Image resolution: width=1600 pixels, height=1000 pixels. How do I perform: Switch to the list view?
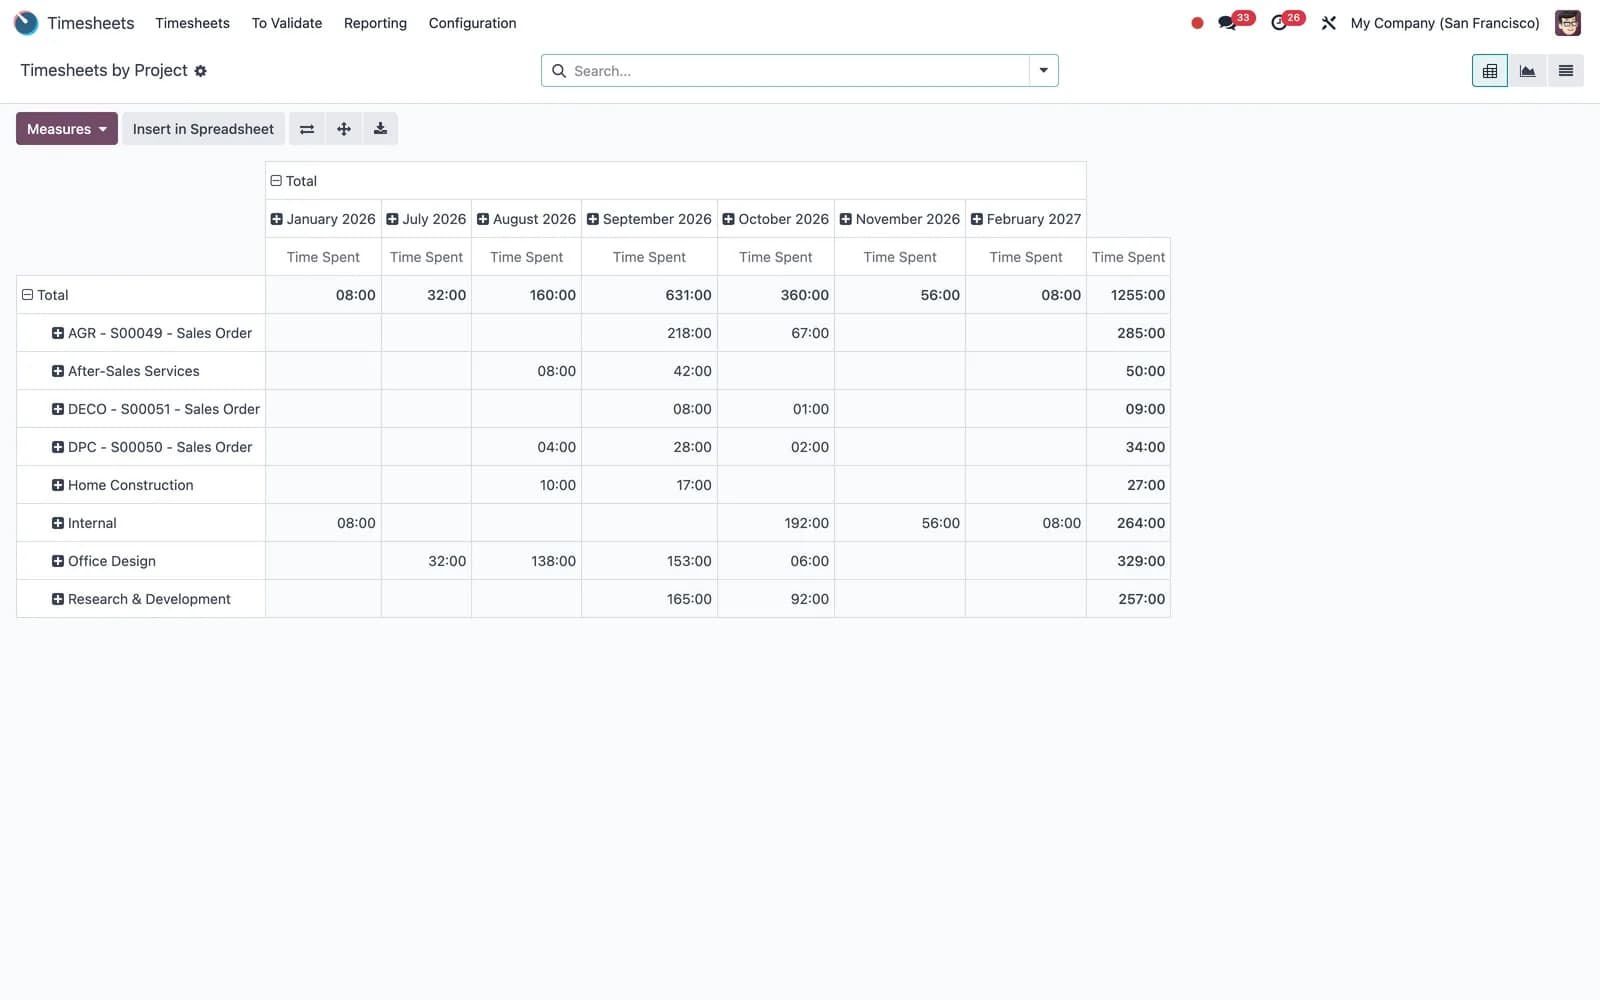[x=1566, y=71]
